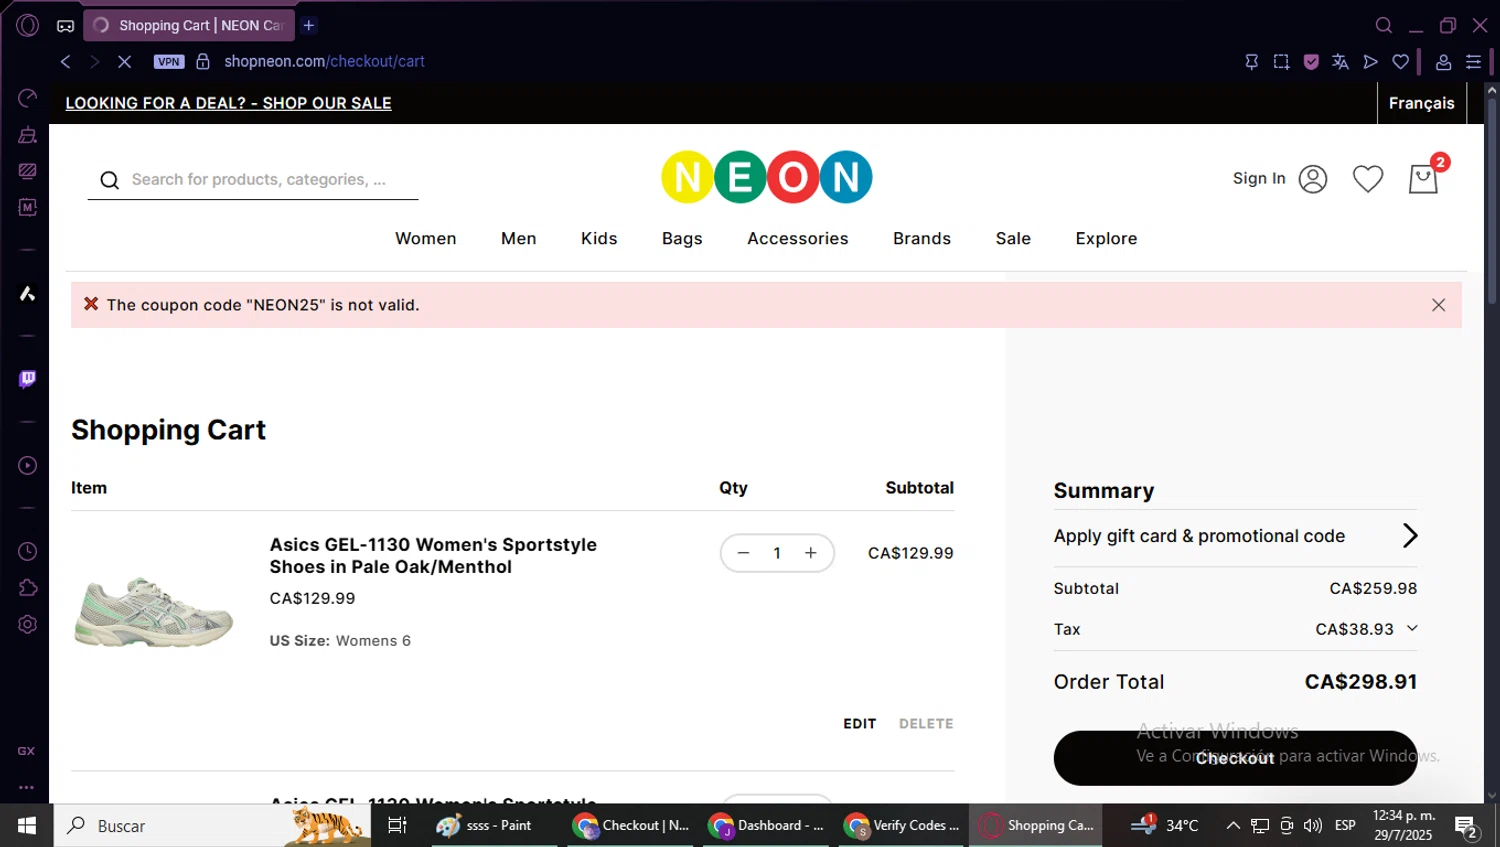This screenshot has width=1500, height=847.
Task: Open sidebar settings gear
Action: click(x=28, y=624)
